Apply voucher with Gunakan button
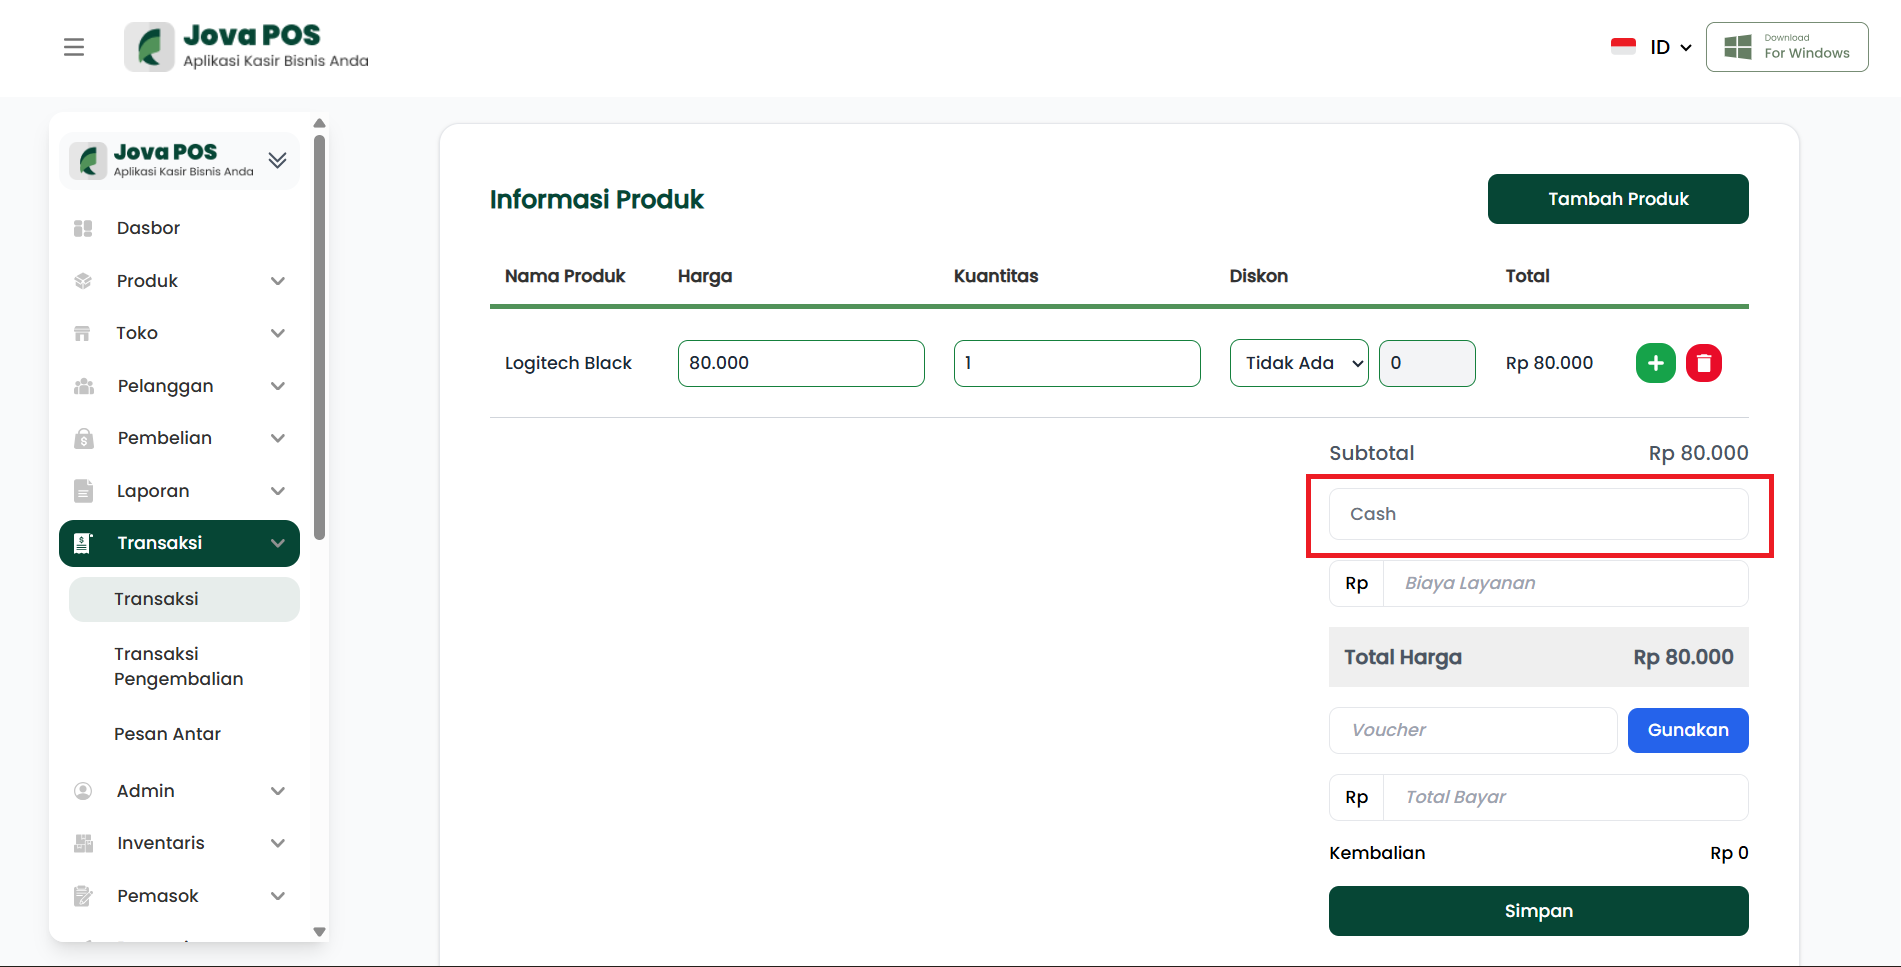This screenshot has width=1901, height=967. [x=1687, y=730]
